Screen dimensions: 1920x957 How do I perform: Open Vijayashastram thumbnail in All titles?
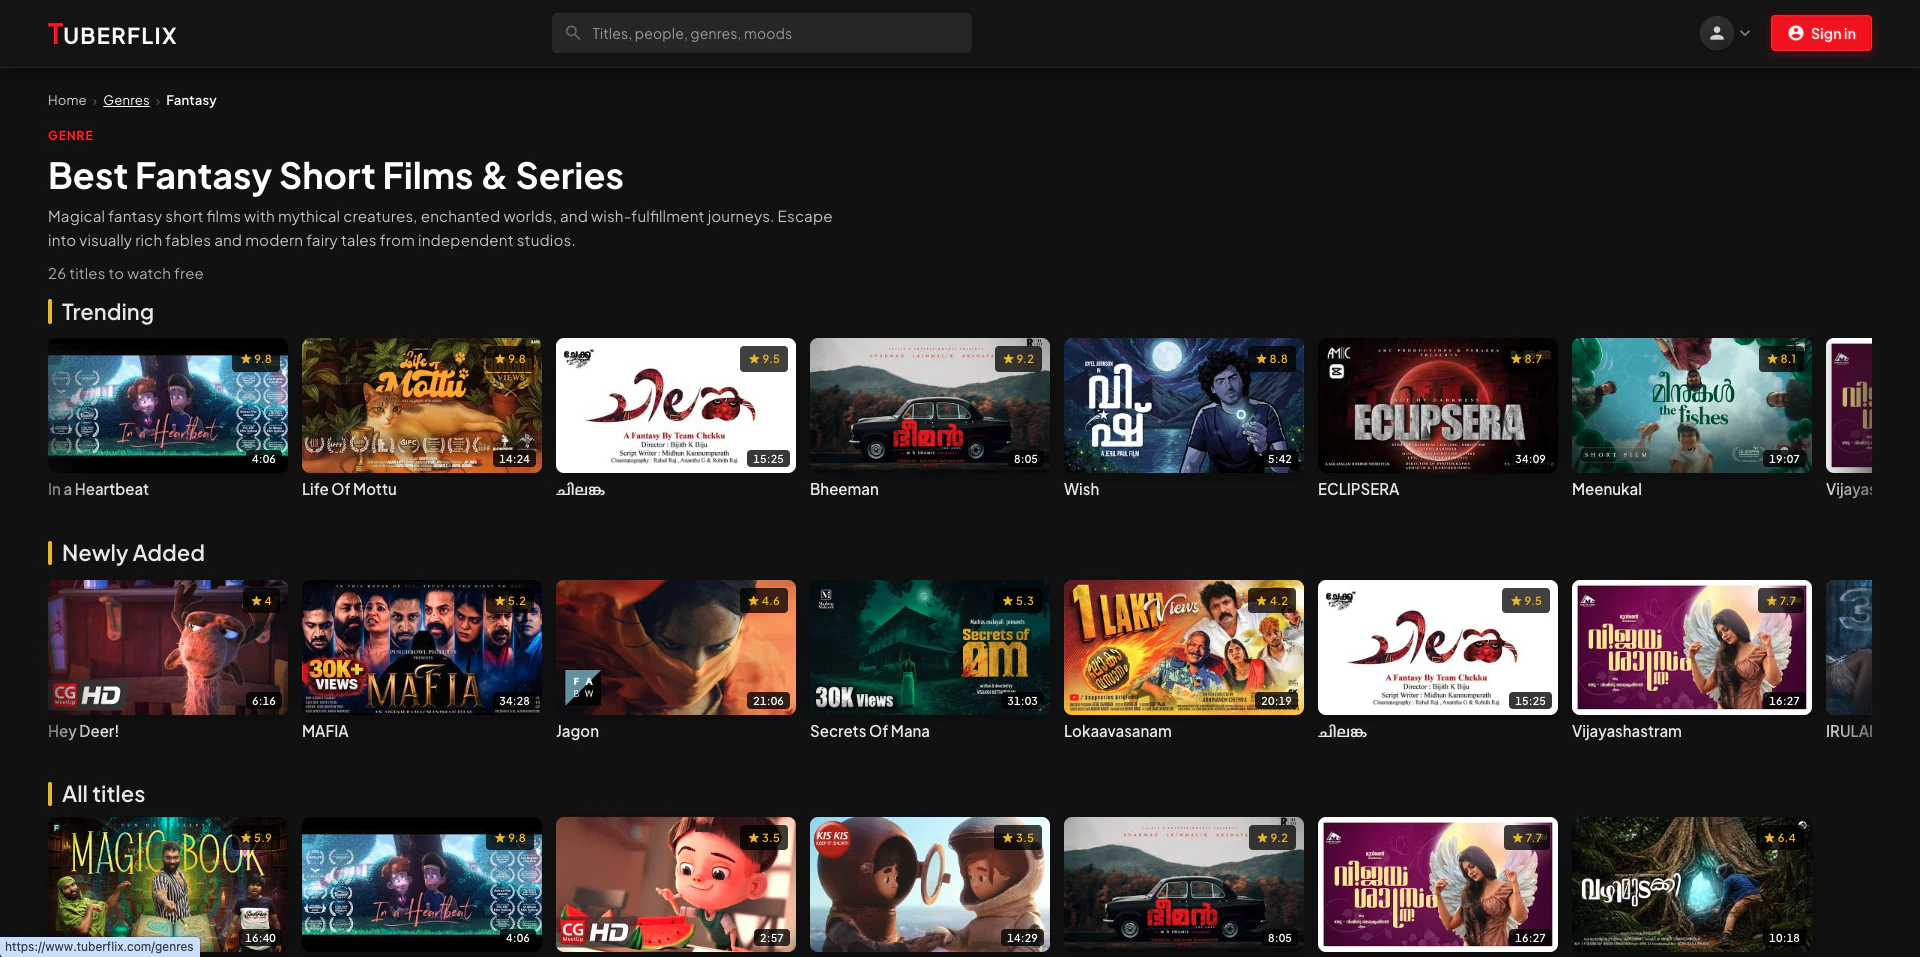(1438, 884)
